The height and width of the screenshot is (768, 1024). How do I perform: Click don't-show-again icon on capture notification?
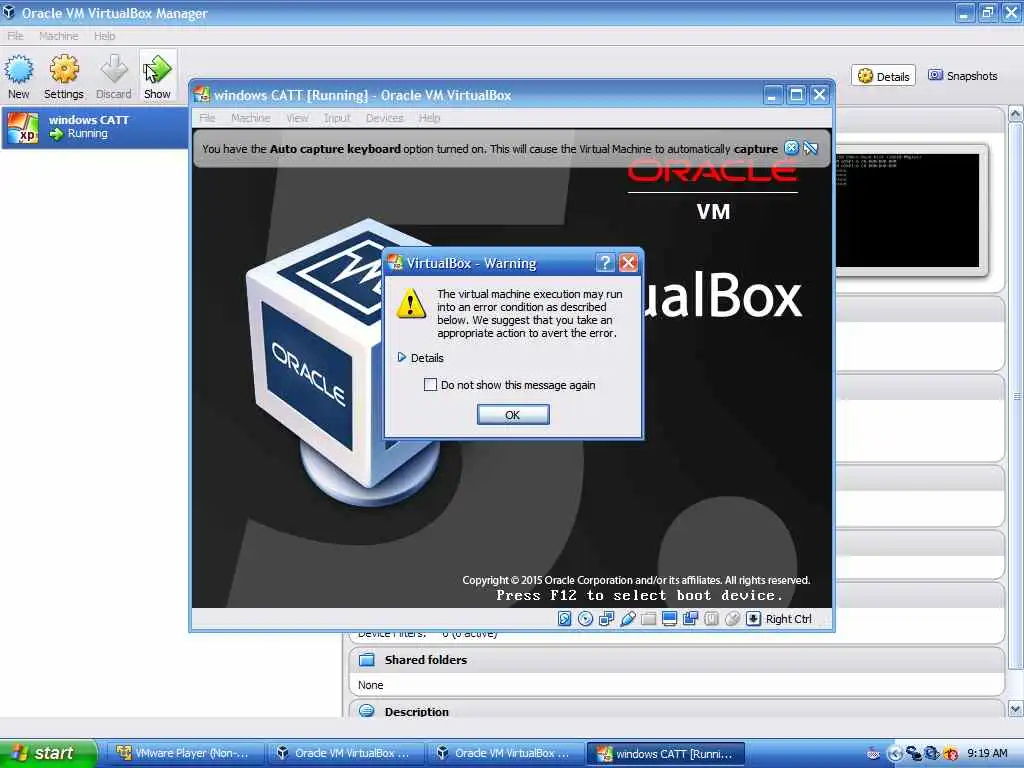(810, 148)
